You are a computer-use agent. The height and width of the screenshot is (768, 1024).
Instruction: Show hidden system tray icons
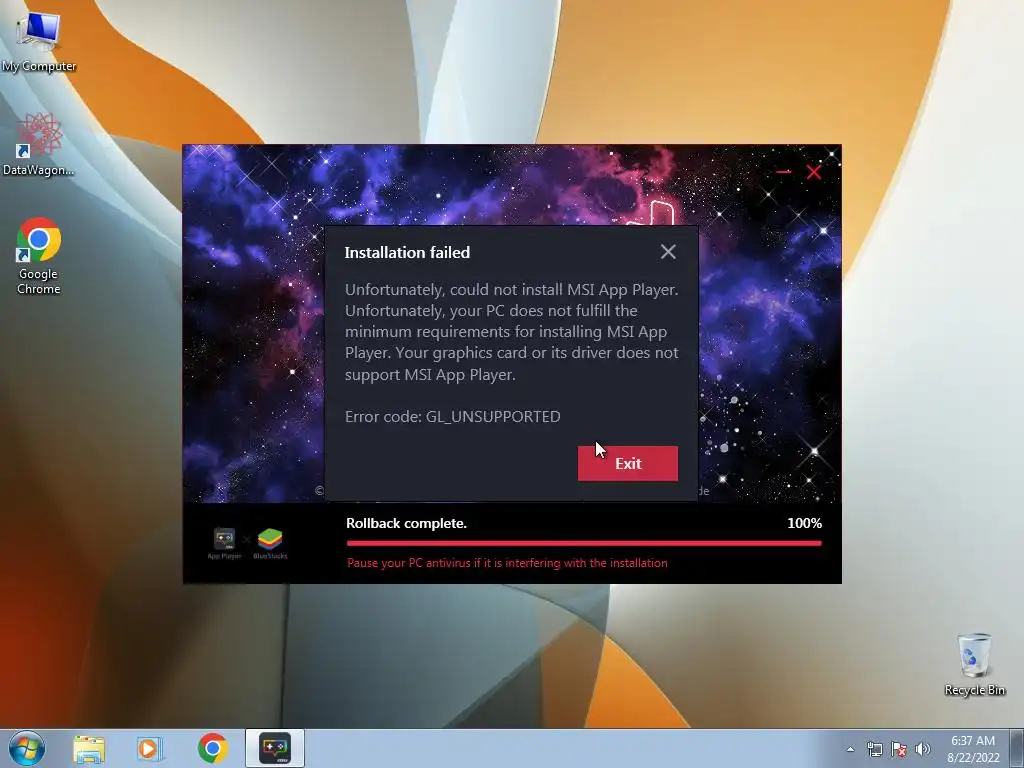[850, 749]
